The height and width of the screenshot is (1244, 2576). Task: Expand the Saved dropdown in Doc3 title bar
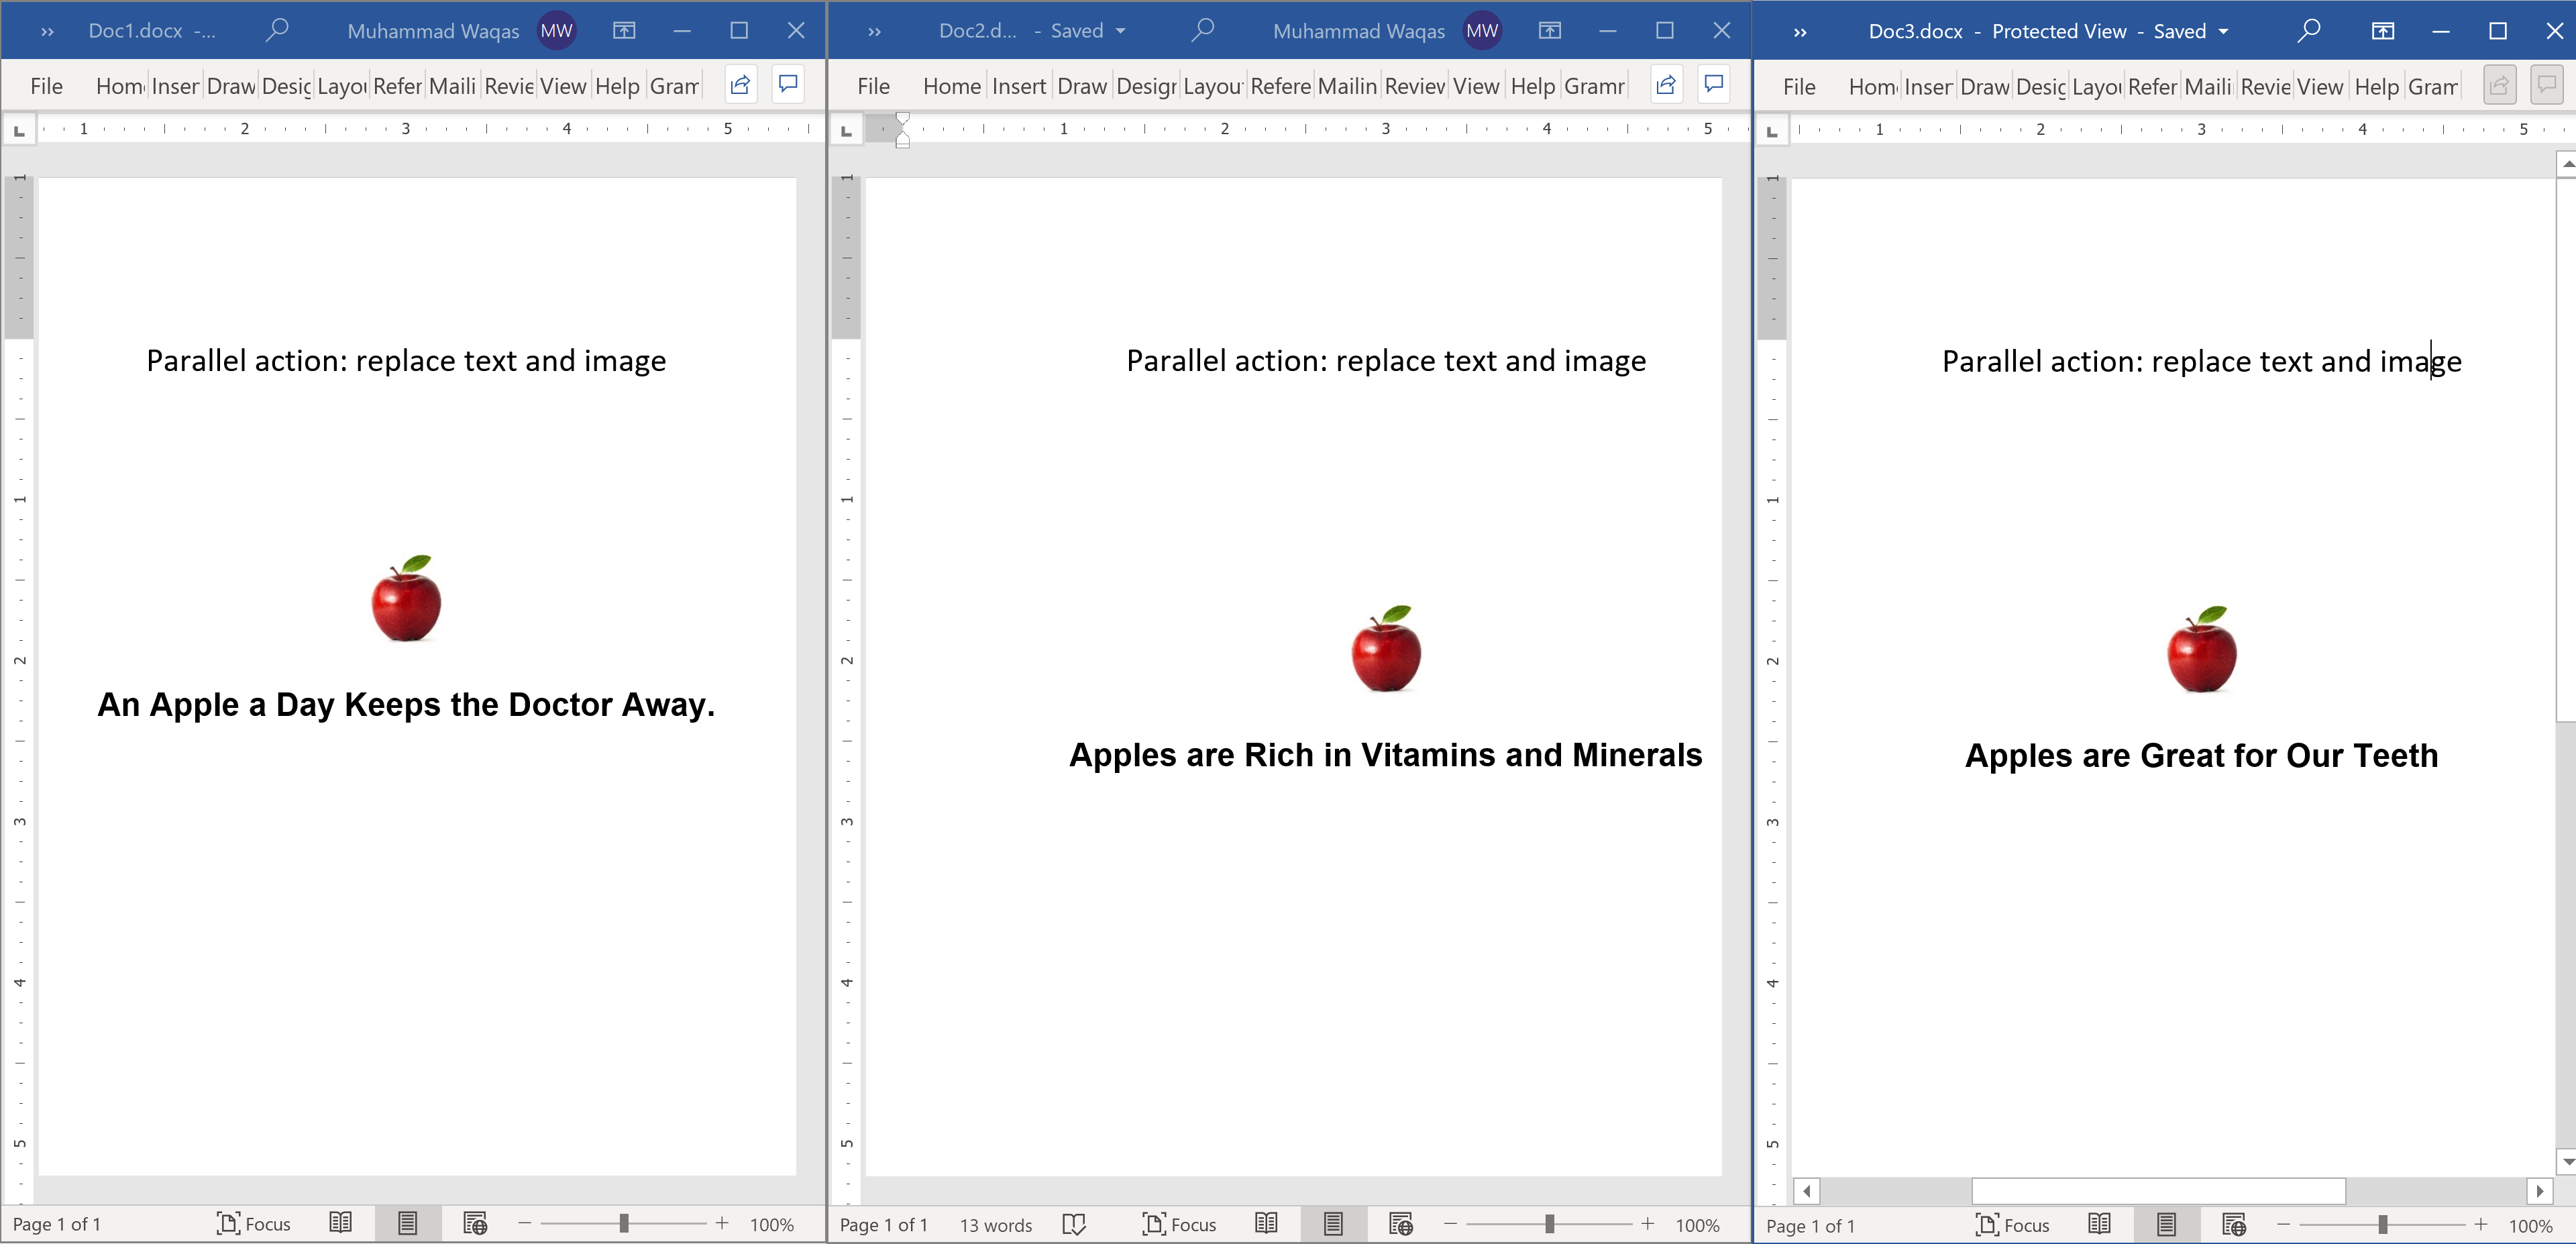tap(2224, 31)
